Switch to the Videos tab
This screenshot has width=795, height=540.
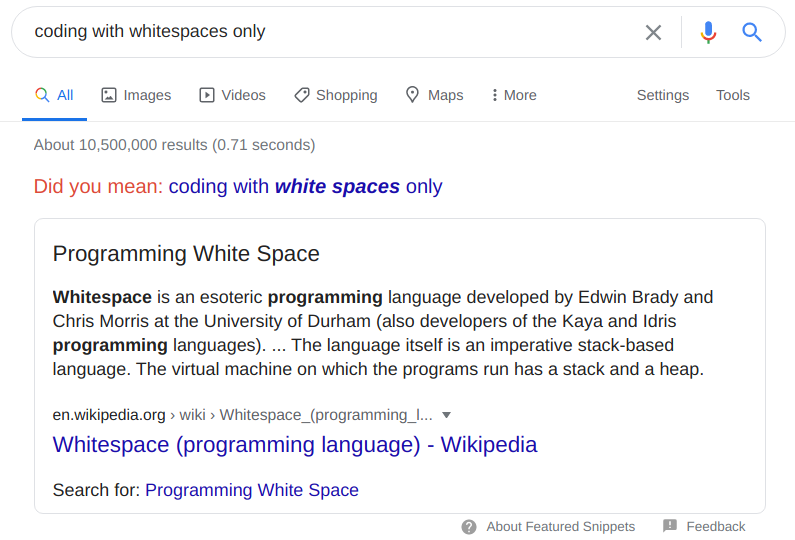[x=233, y=95]
